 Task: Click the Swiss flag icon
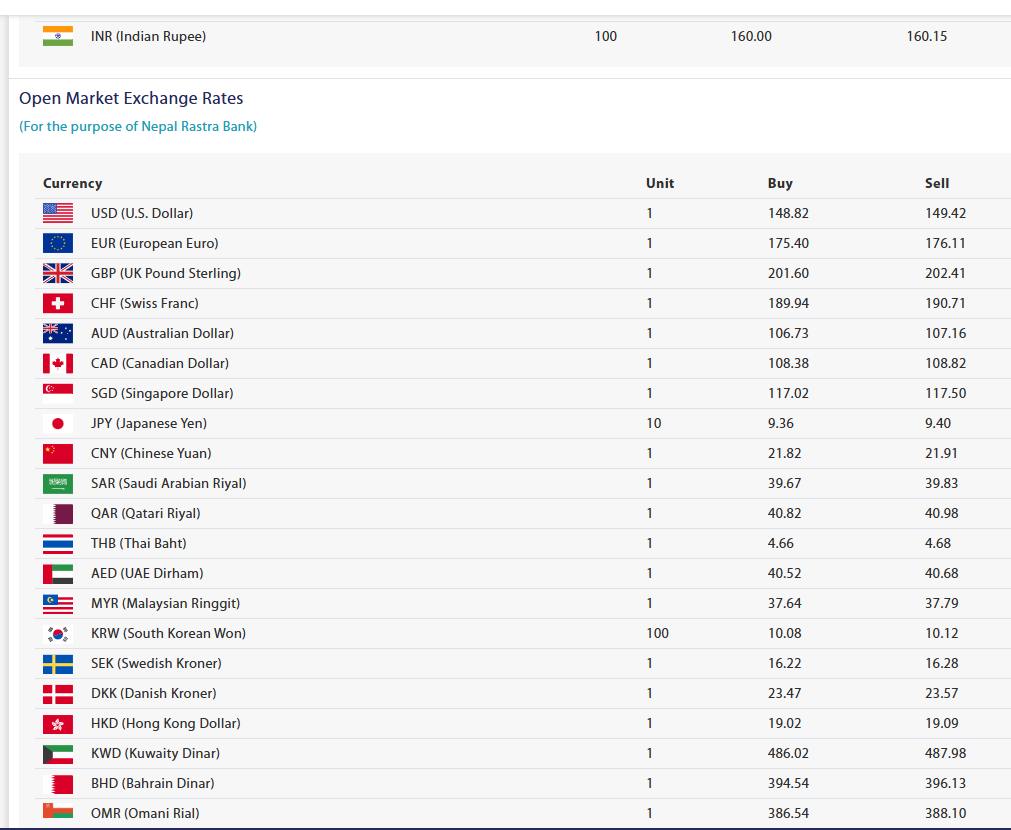tap(58, 303)
